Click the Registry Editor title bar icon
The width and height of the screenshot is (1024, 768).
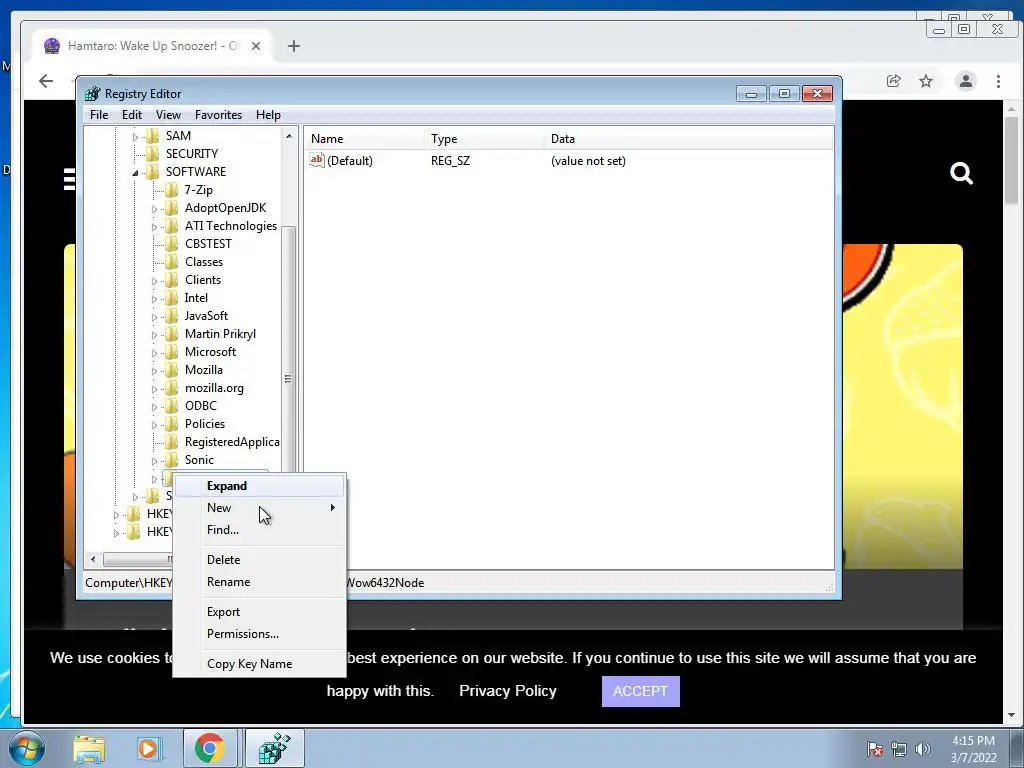coord(93,93)
